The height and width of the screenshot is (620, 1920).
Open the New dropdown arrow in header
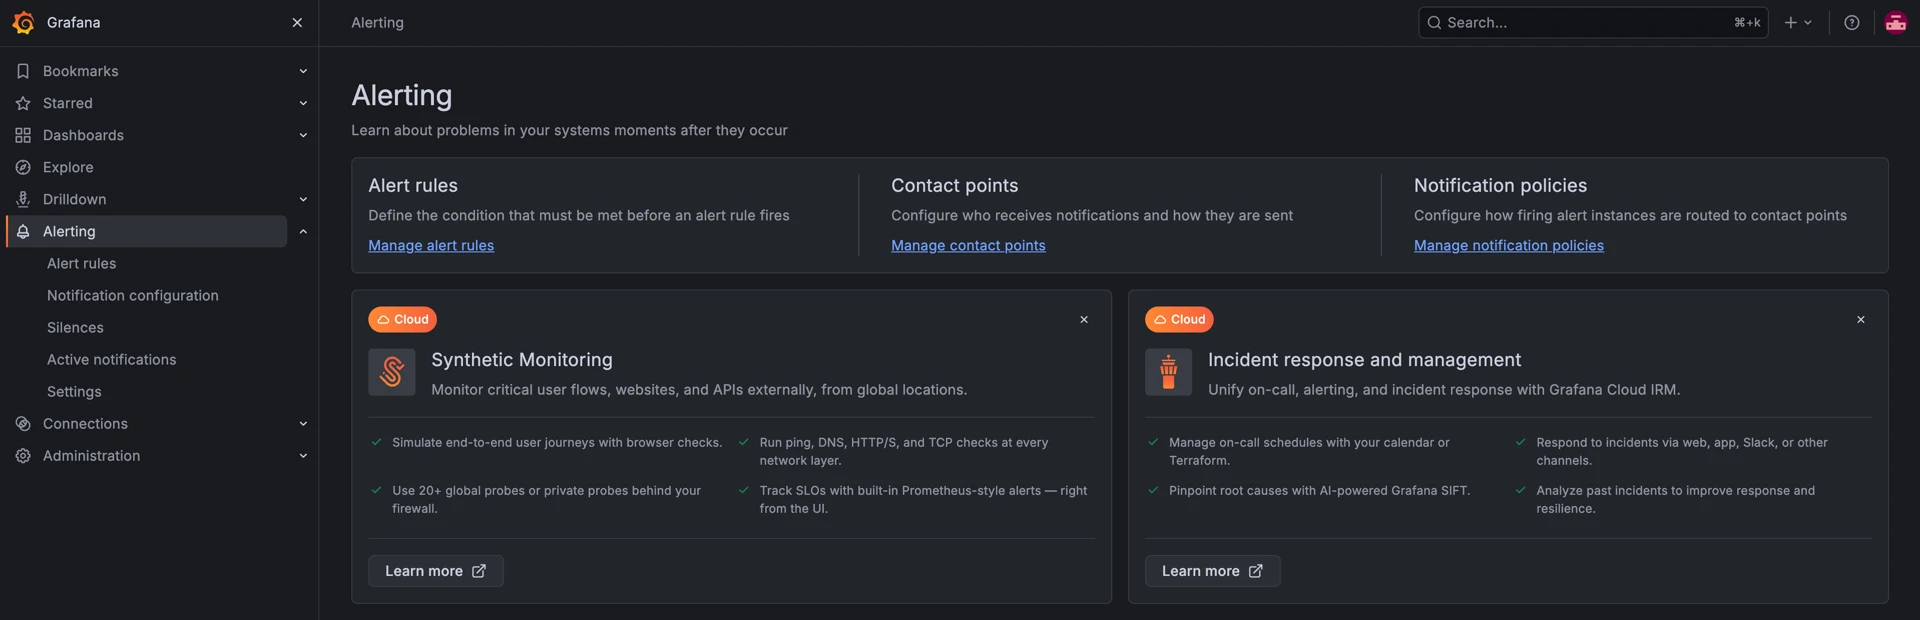1808,22
